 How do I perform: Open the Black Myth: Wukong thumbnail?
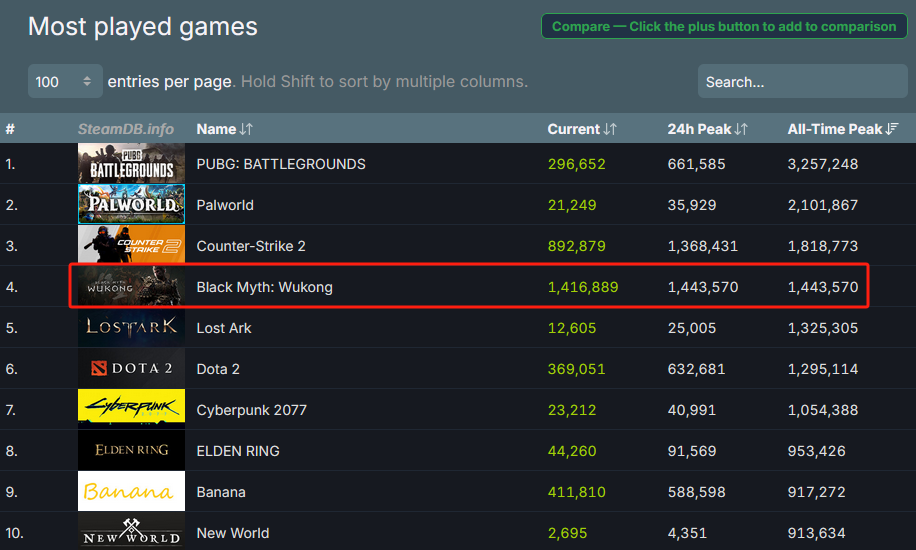(x=131, y=286)
